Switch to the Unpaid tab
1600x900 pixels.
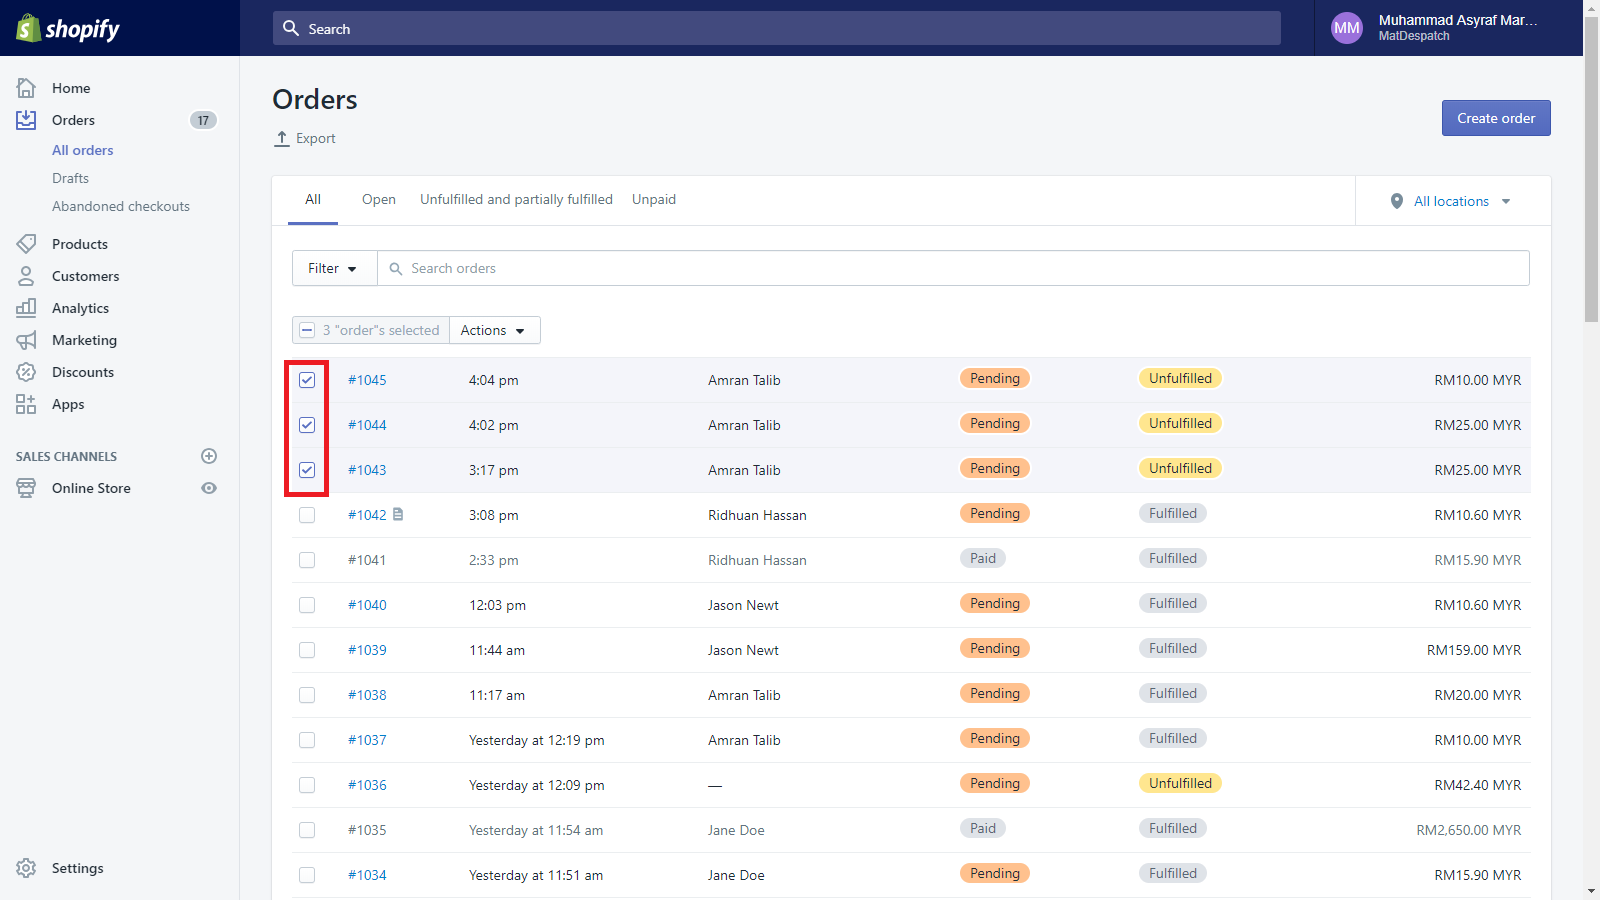[654, 200]
